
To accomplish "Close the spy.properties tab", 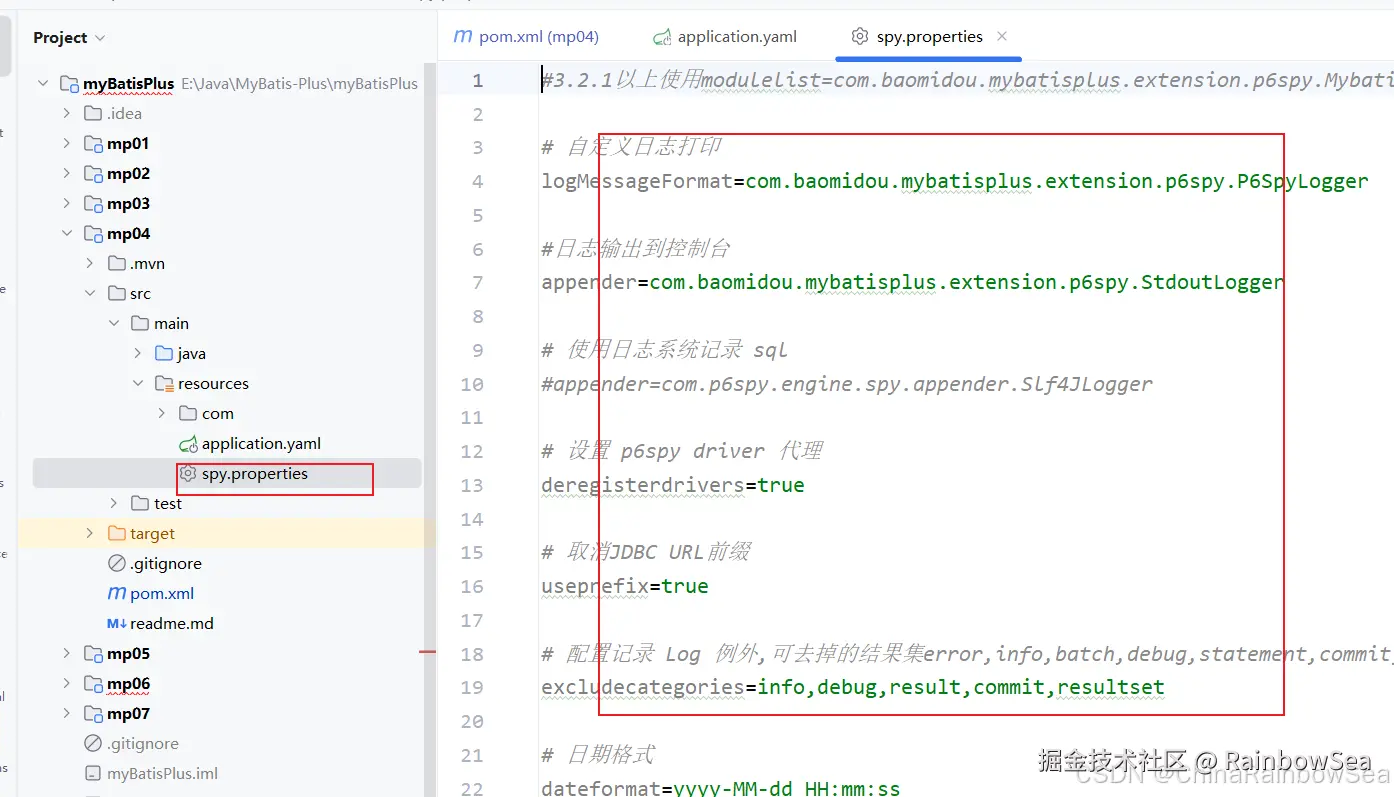I will click(x=1002, y=37).
